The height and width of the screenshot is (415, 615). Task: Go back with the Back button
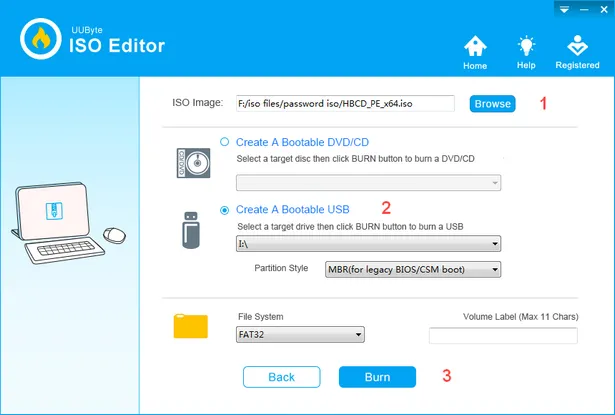click(x=282, y=377)
